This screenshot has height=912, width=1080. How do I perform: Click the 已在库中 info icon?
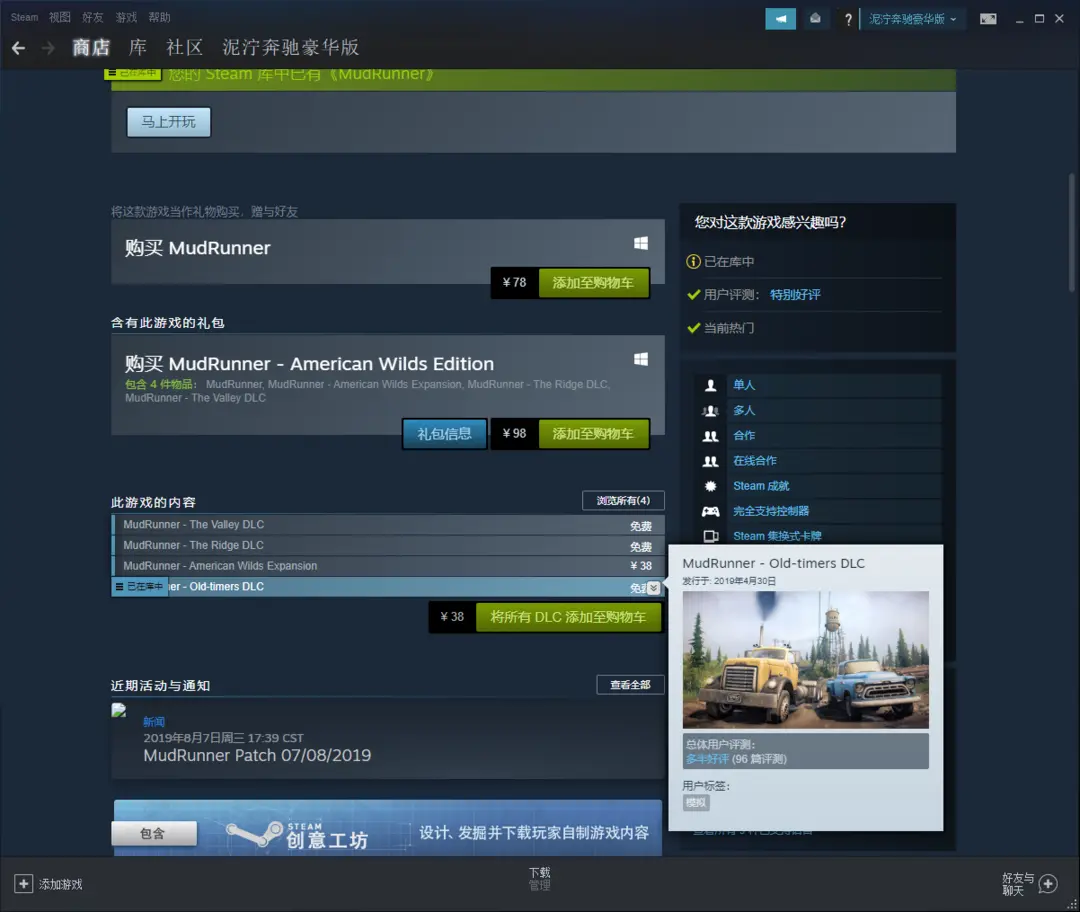pyautogui.click(x=693, y=262)
